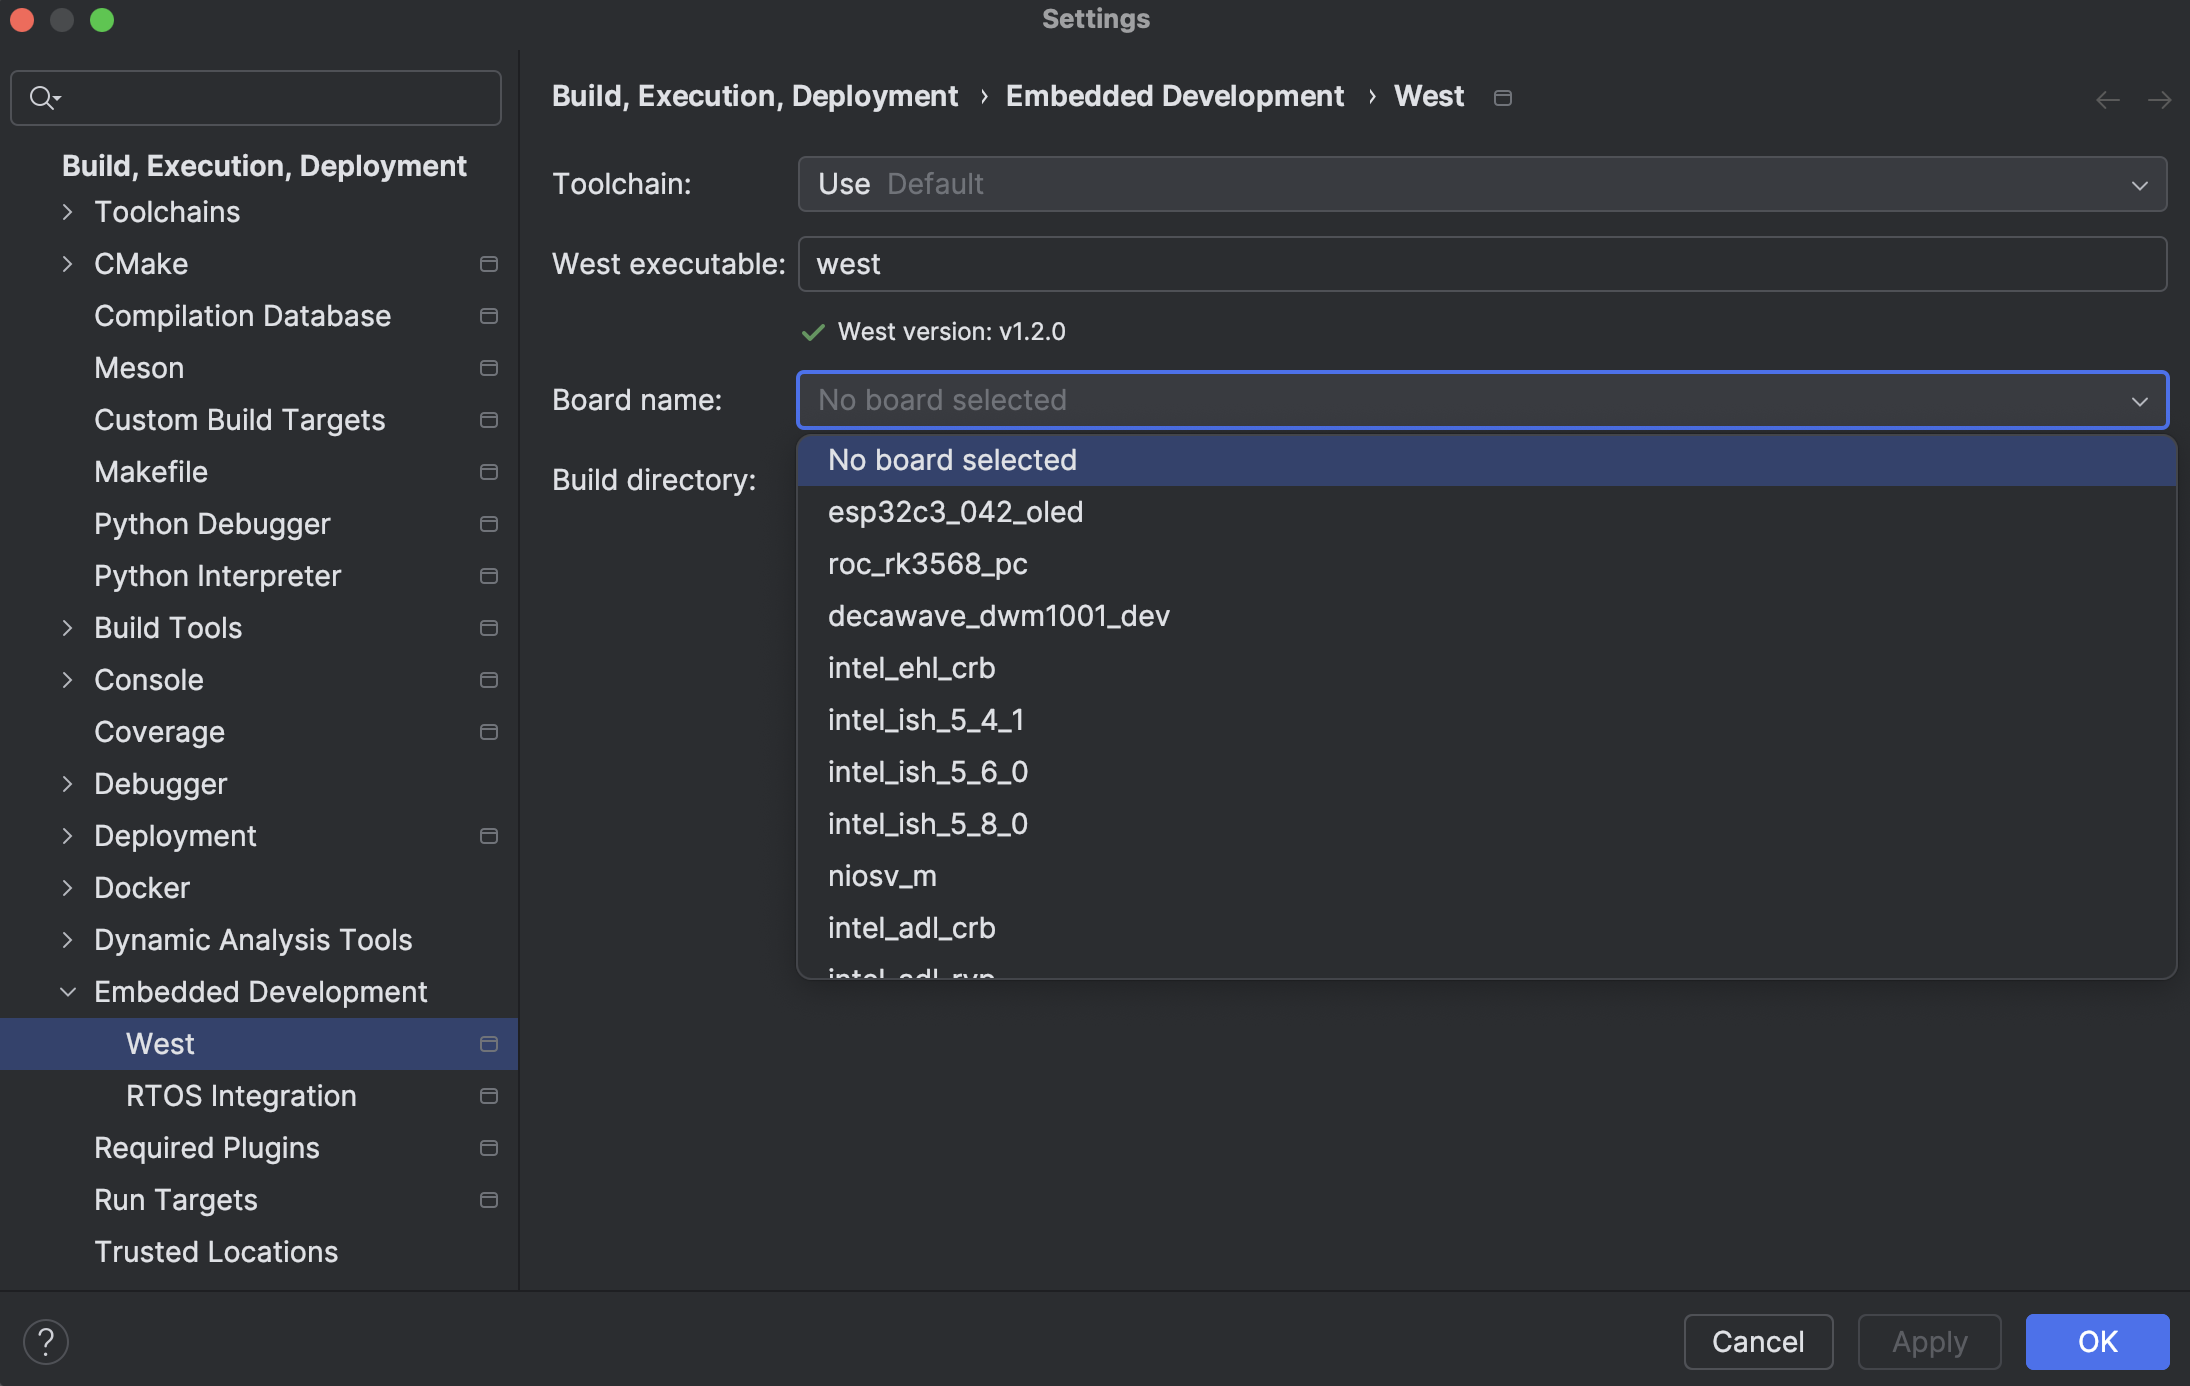Click the back navigation arrow
This screenshot has height=1386, width=2190.
2108,98
